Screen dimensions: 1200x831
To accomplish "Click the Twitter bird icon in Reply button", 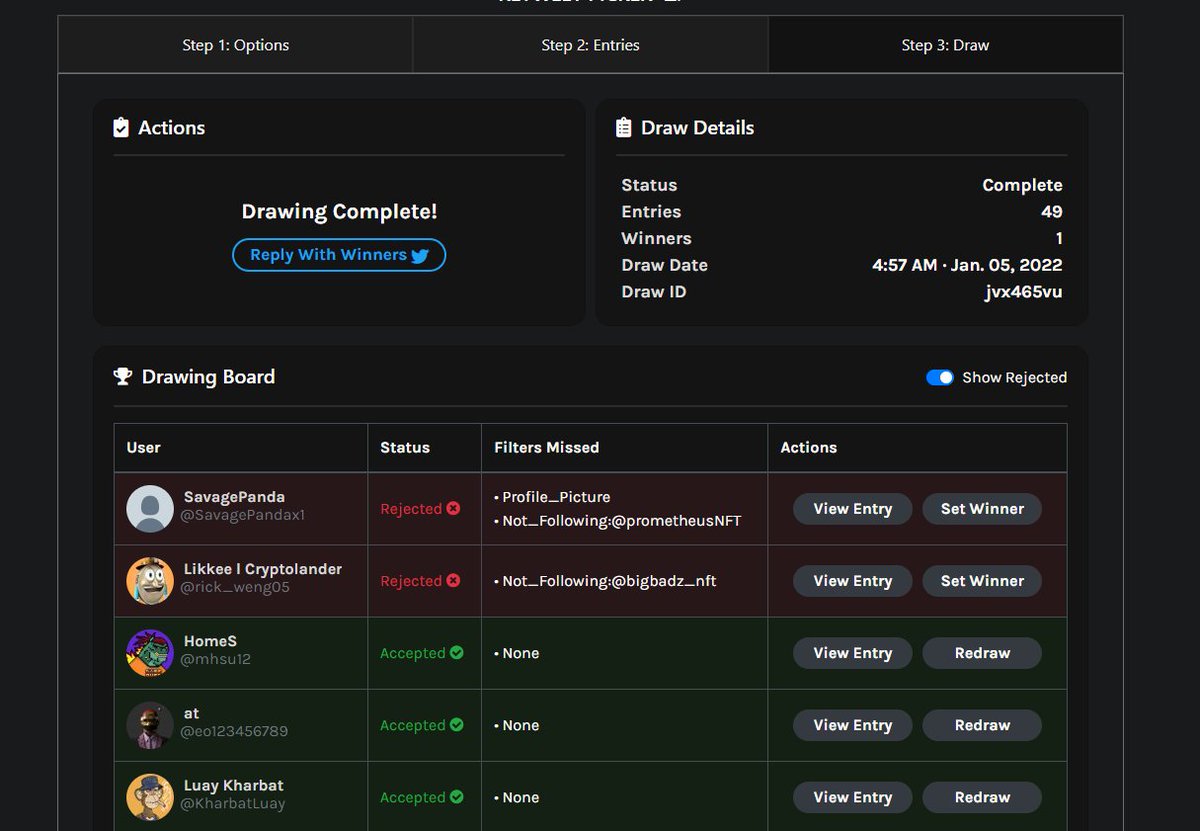I will coord(420,256).
